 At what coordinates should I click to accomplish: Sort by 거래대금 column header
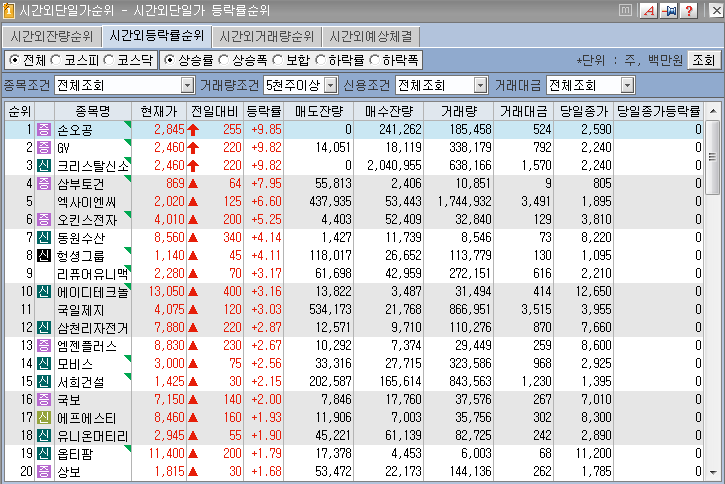coord(523,111)
